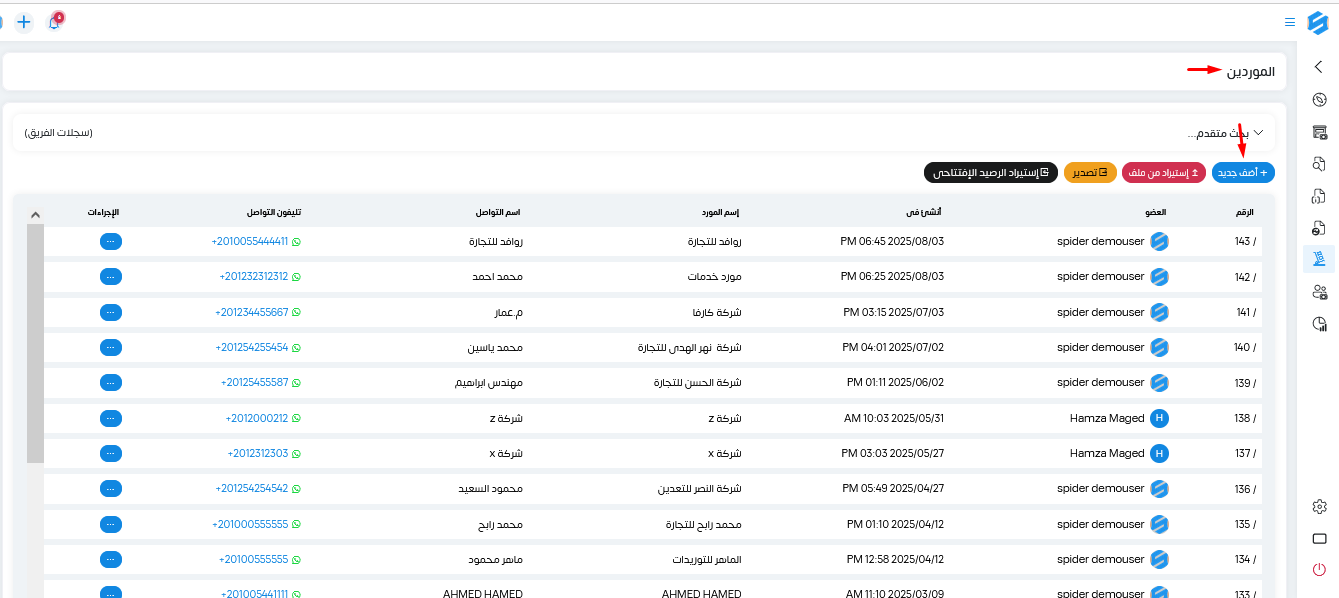Open the settings gear in the sidebar

click(1319, 507)
